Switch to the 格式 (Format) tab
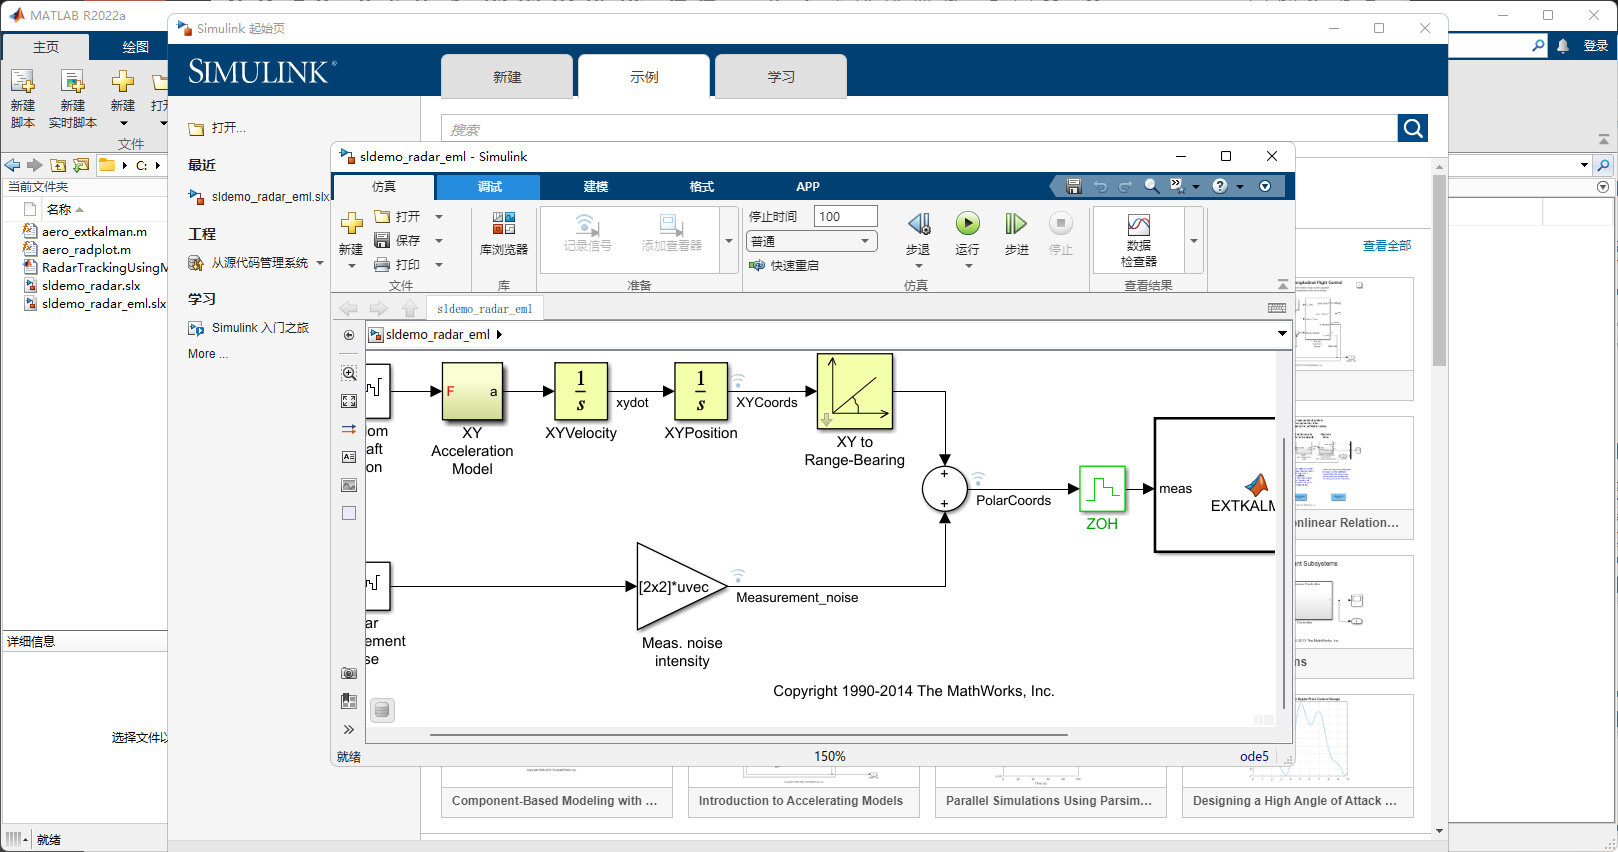Screen dimensions: 1618x852 (701, 186)
